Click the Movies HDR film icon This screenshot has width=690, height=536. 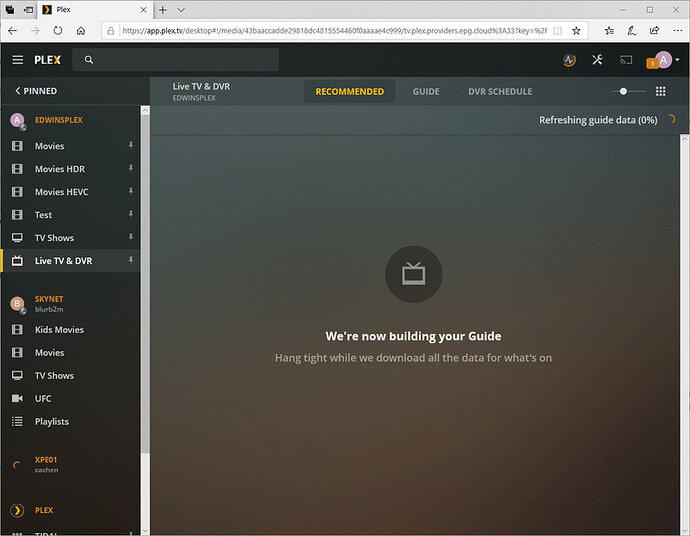(x=17, y=169)
